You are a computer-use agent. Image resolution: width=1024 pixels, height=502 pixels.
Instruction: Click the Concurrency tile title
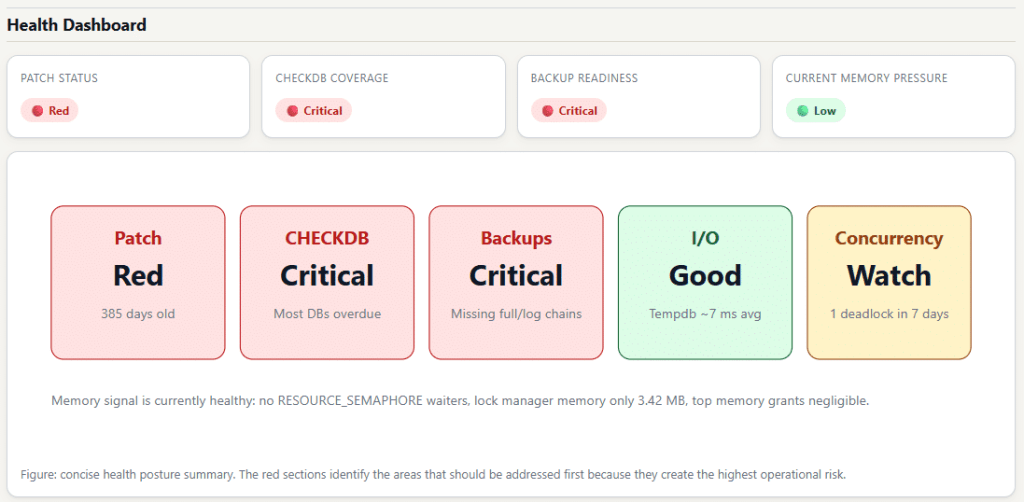point(889,238)
